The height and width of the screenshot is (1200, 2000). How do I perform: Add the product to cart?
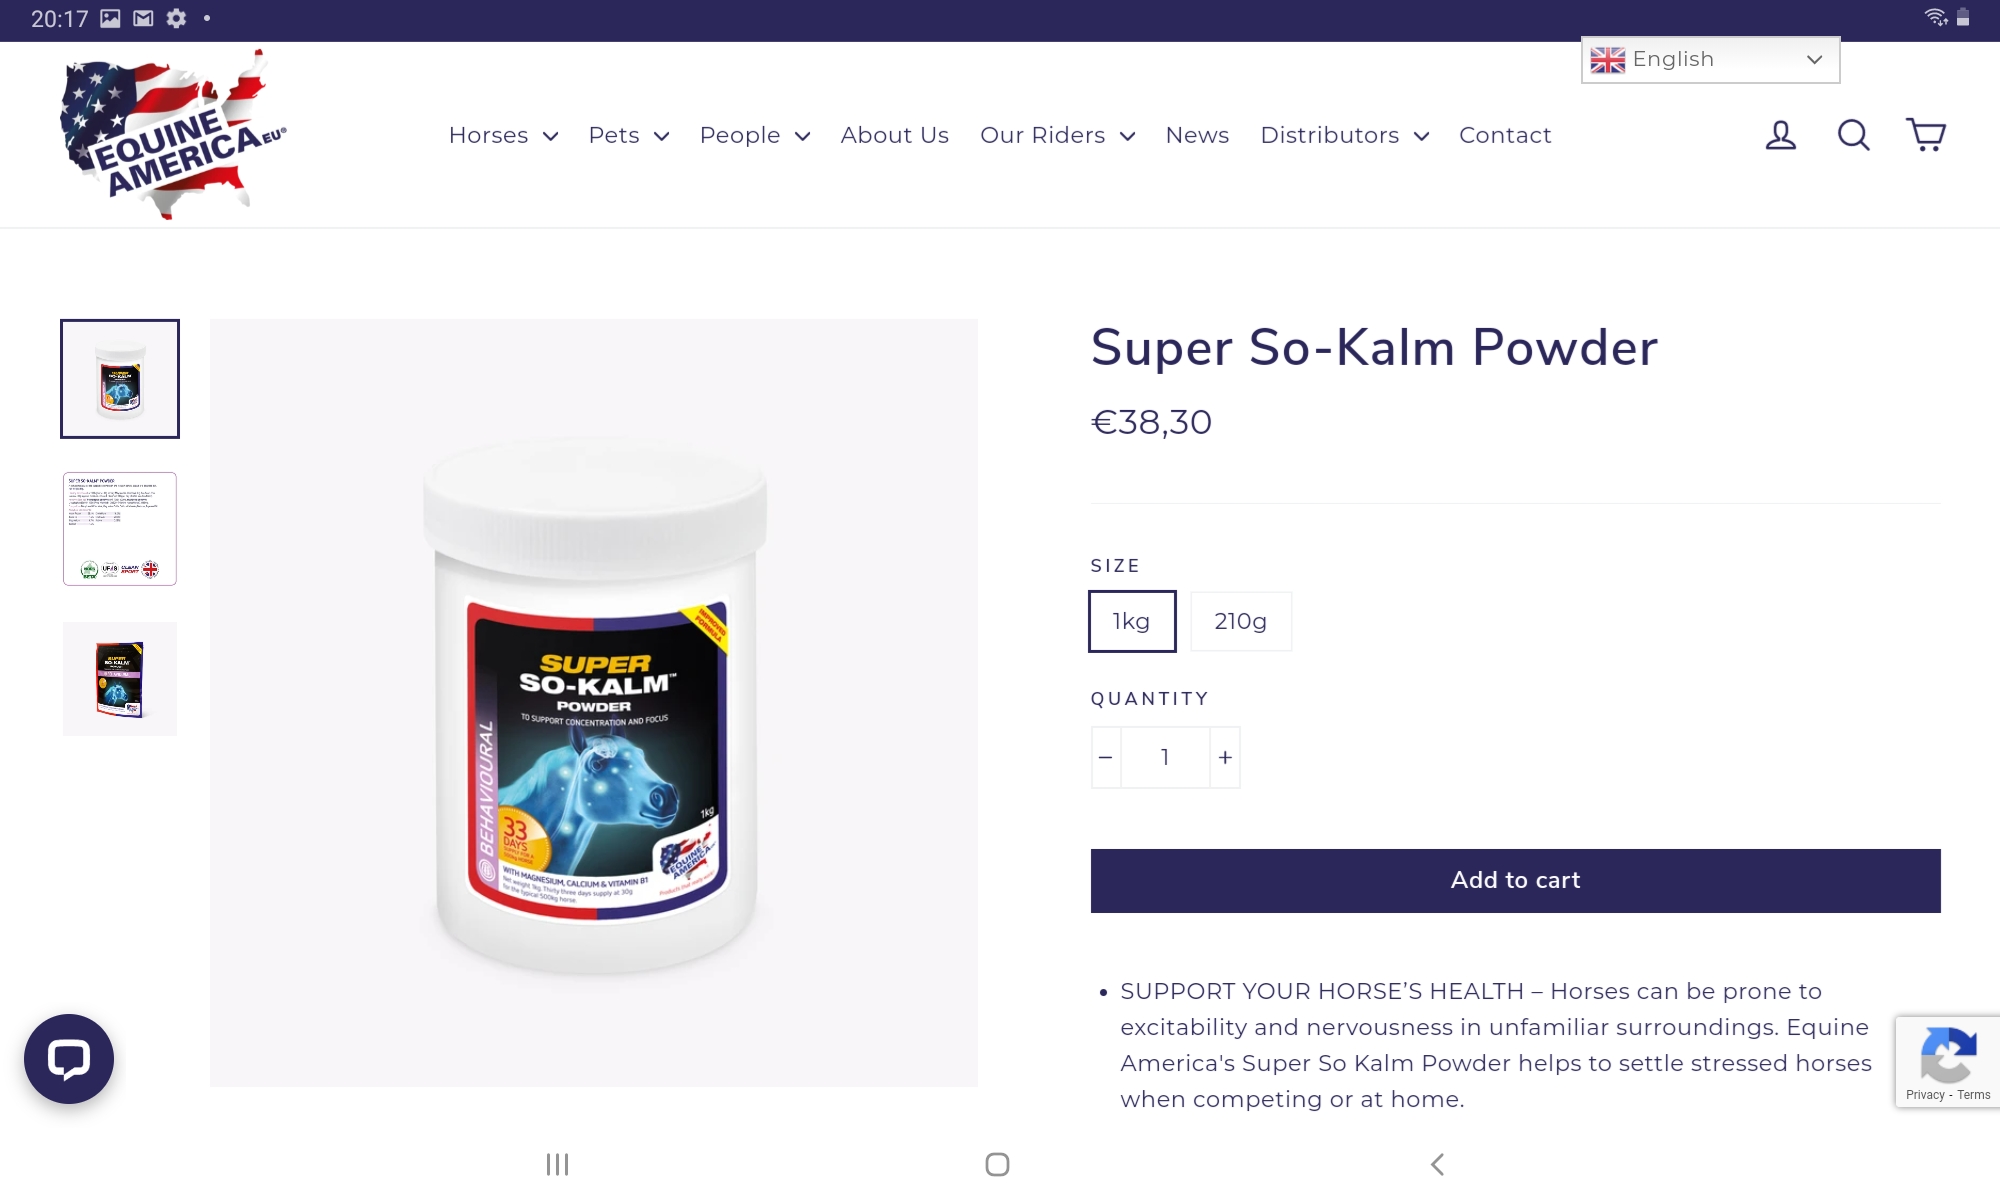click(x=1515, y=880)
